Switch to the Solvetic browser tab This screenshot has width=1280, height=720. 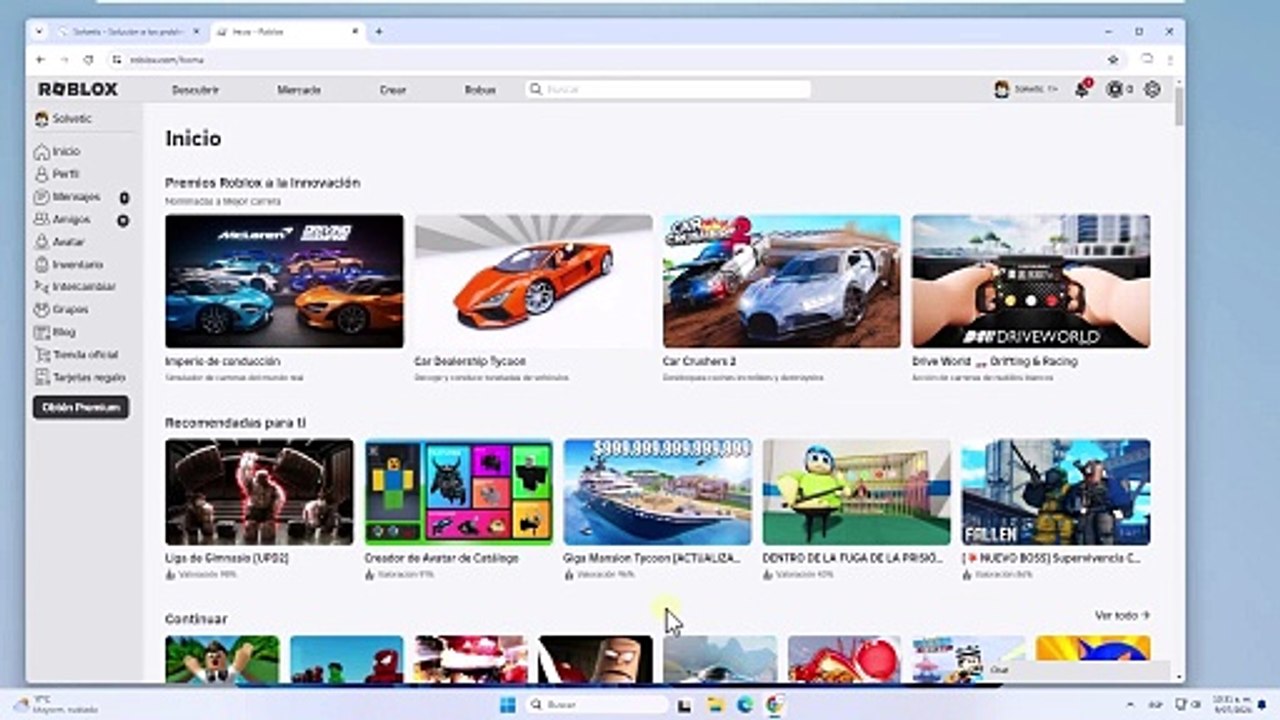[x=128, y=32]
